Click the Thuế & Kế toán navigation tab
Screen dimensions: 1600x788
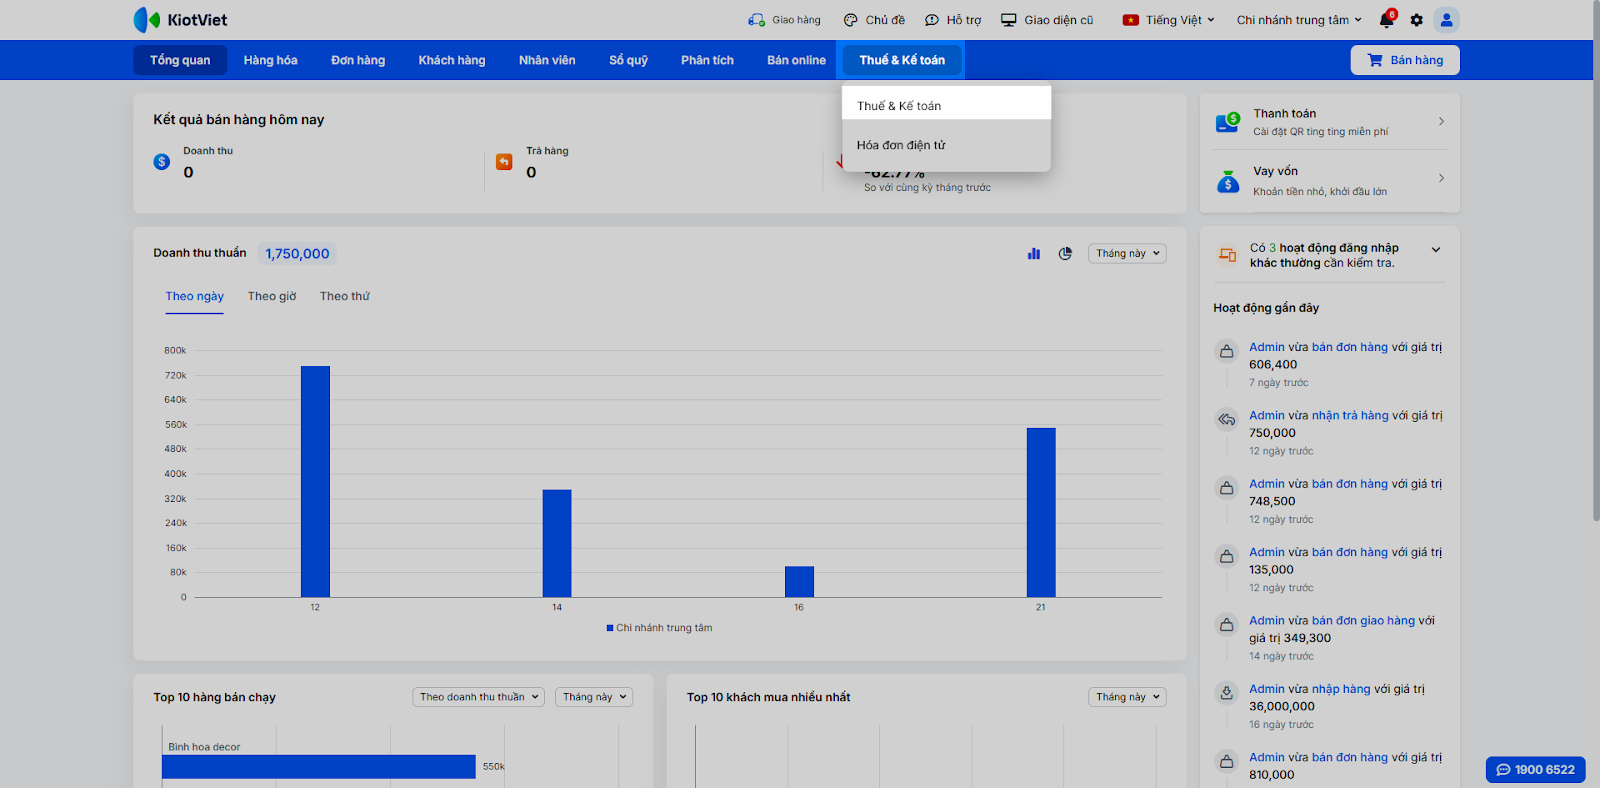point(902,60)
